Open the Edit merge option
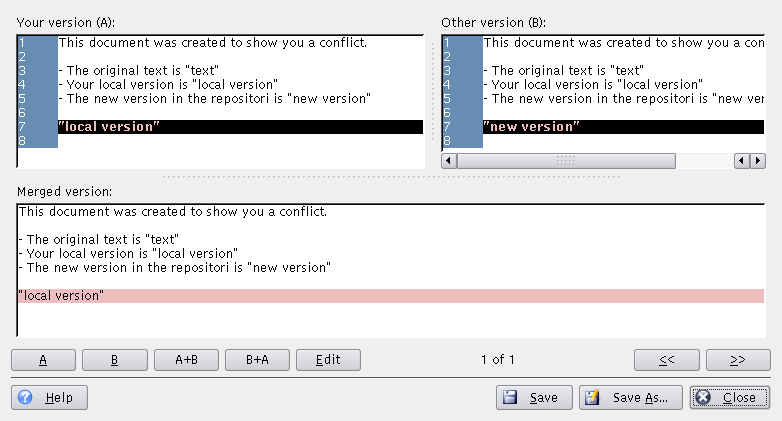Screen dimensions: 782x421 pyautogui.click(x=328, y=360)
